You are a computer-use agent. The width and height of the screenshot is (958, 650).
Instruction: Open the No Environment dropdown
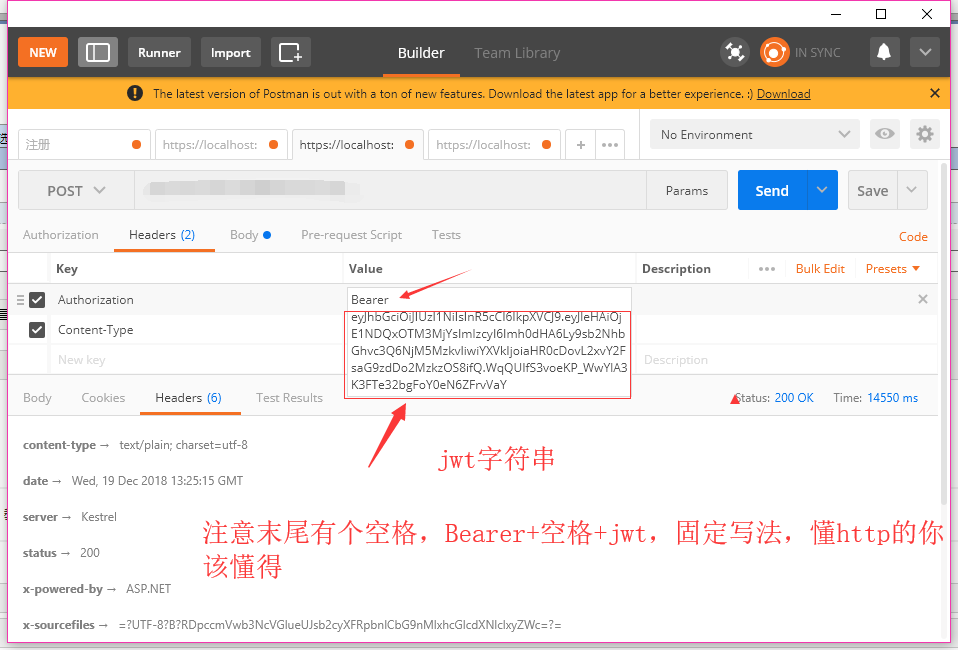pos(755,134)
